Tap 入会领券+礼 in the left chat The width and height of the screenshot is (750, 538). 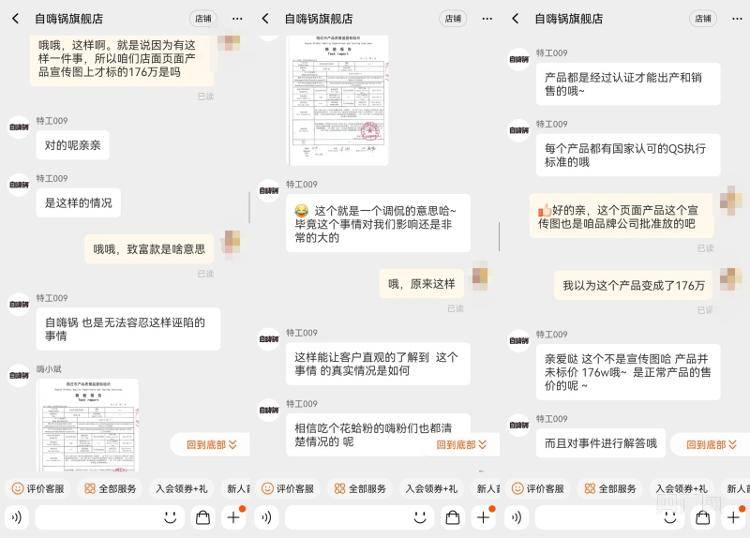pyautogui.click(x=181, y=489)
